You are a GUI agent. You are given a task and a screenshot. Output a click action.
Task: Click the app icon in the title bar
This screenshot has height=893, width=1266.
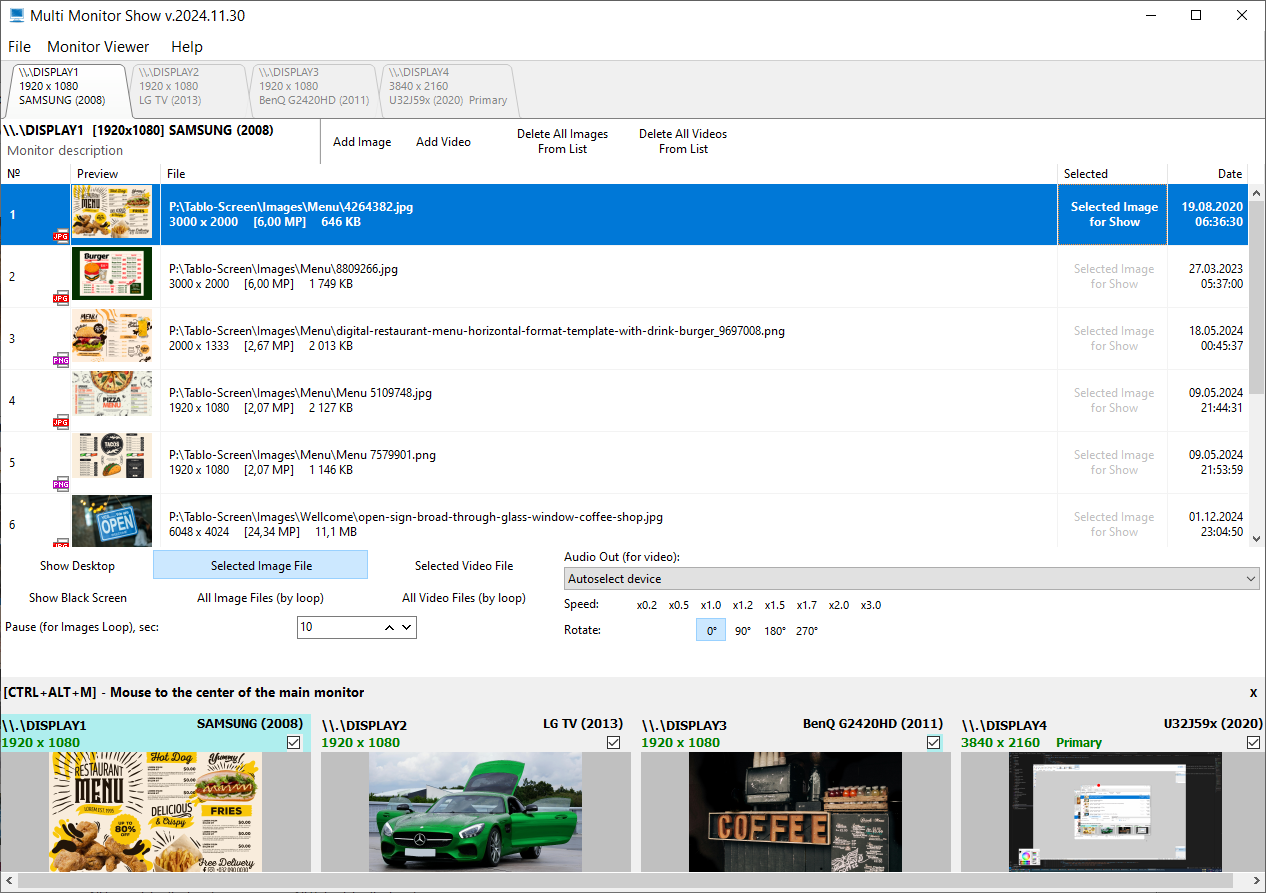coord(17,16)
